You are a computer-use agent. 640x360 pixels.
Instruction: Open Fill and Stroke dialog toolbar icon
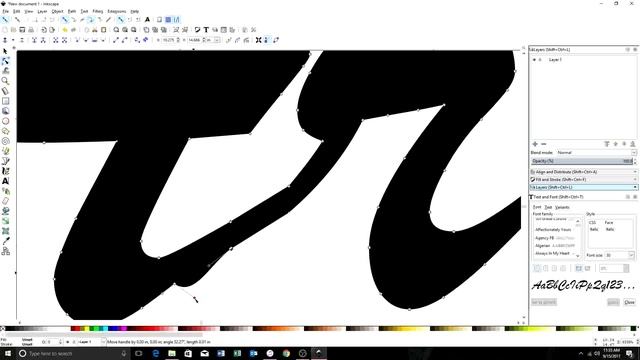[198, 30]
